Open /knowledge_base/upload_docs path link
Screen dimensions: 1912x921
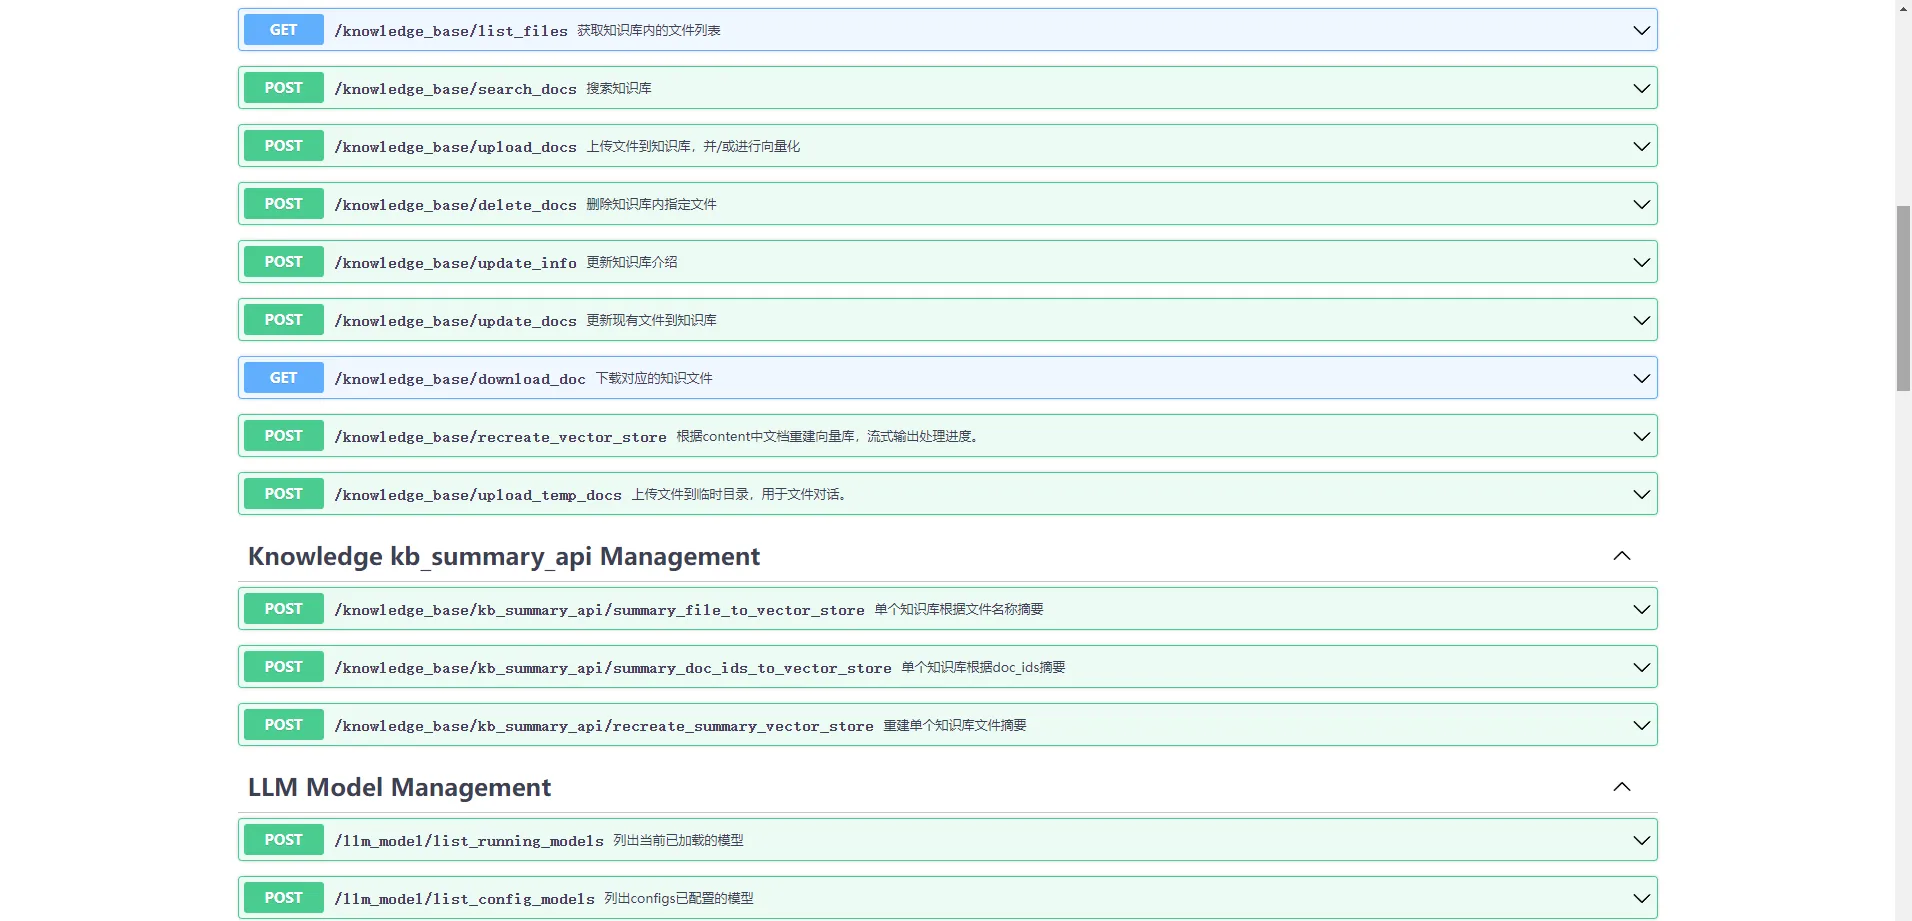coord(455,147)
